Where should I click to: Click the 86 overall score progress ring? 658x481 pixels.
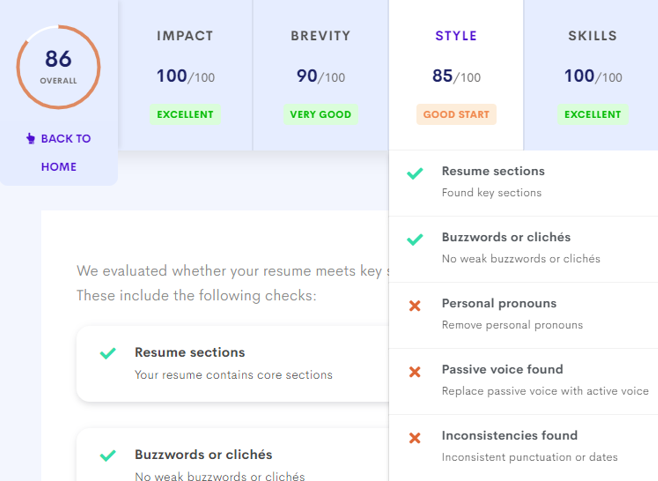pyautogui.click(x=58, y=67)
